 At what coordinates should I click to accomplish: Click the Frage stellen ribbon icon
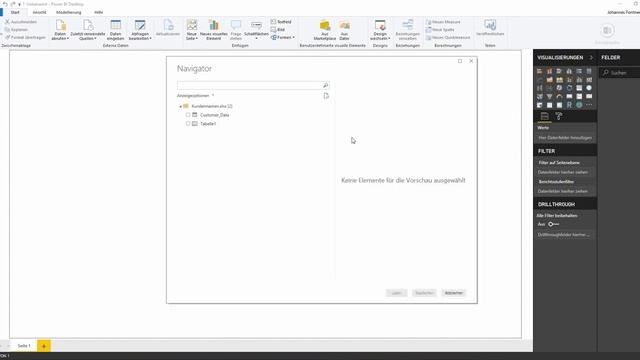[x=236, y=29]
